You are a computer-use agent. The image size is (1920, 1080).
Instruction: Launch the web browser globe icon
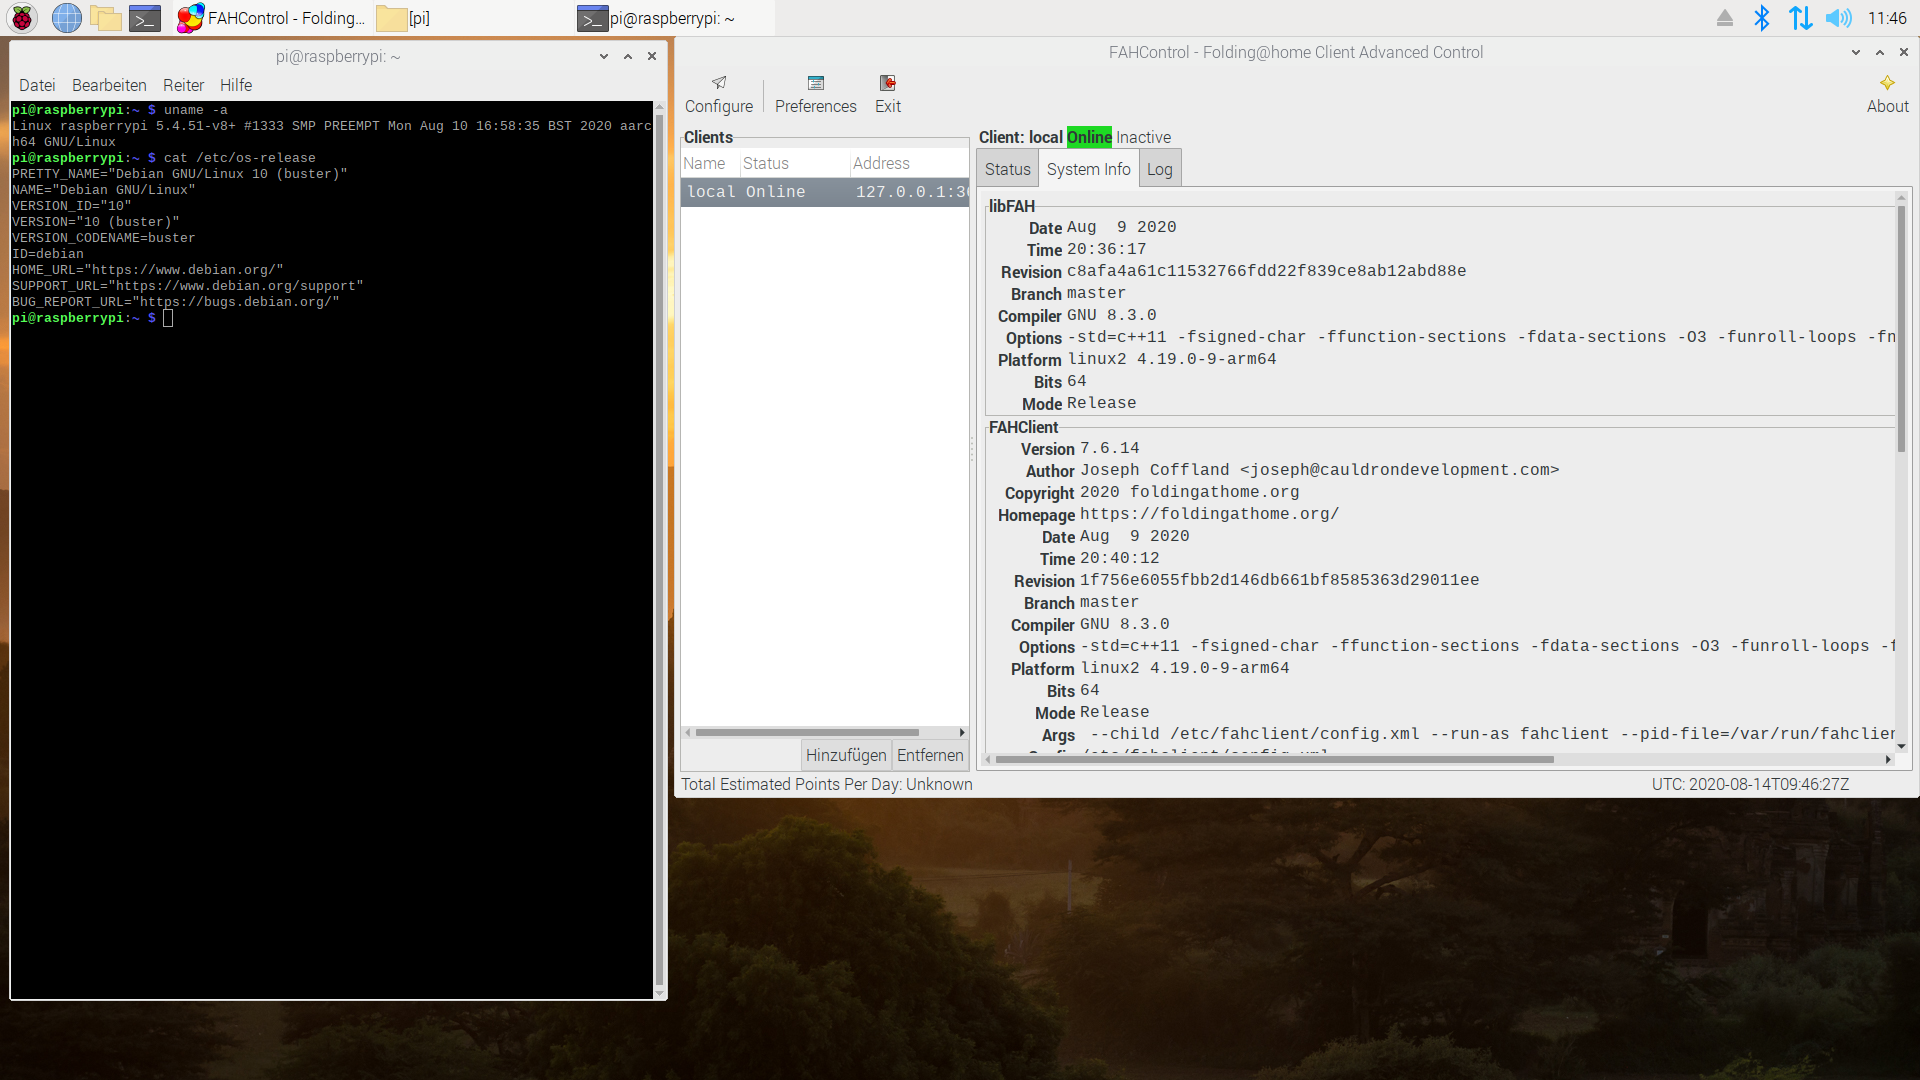[66, 18]
